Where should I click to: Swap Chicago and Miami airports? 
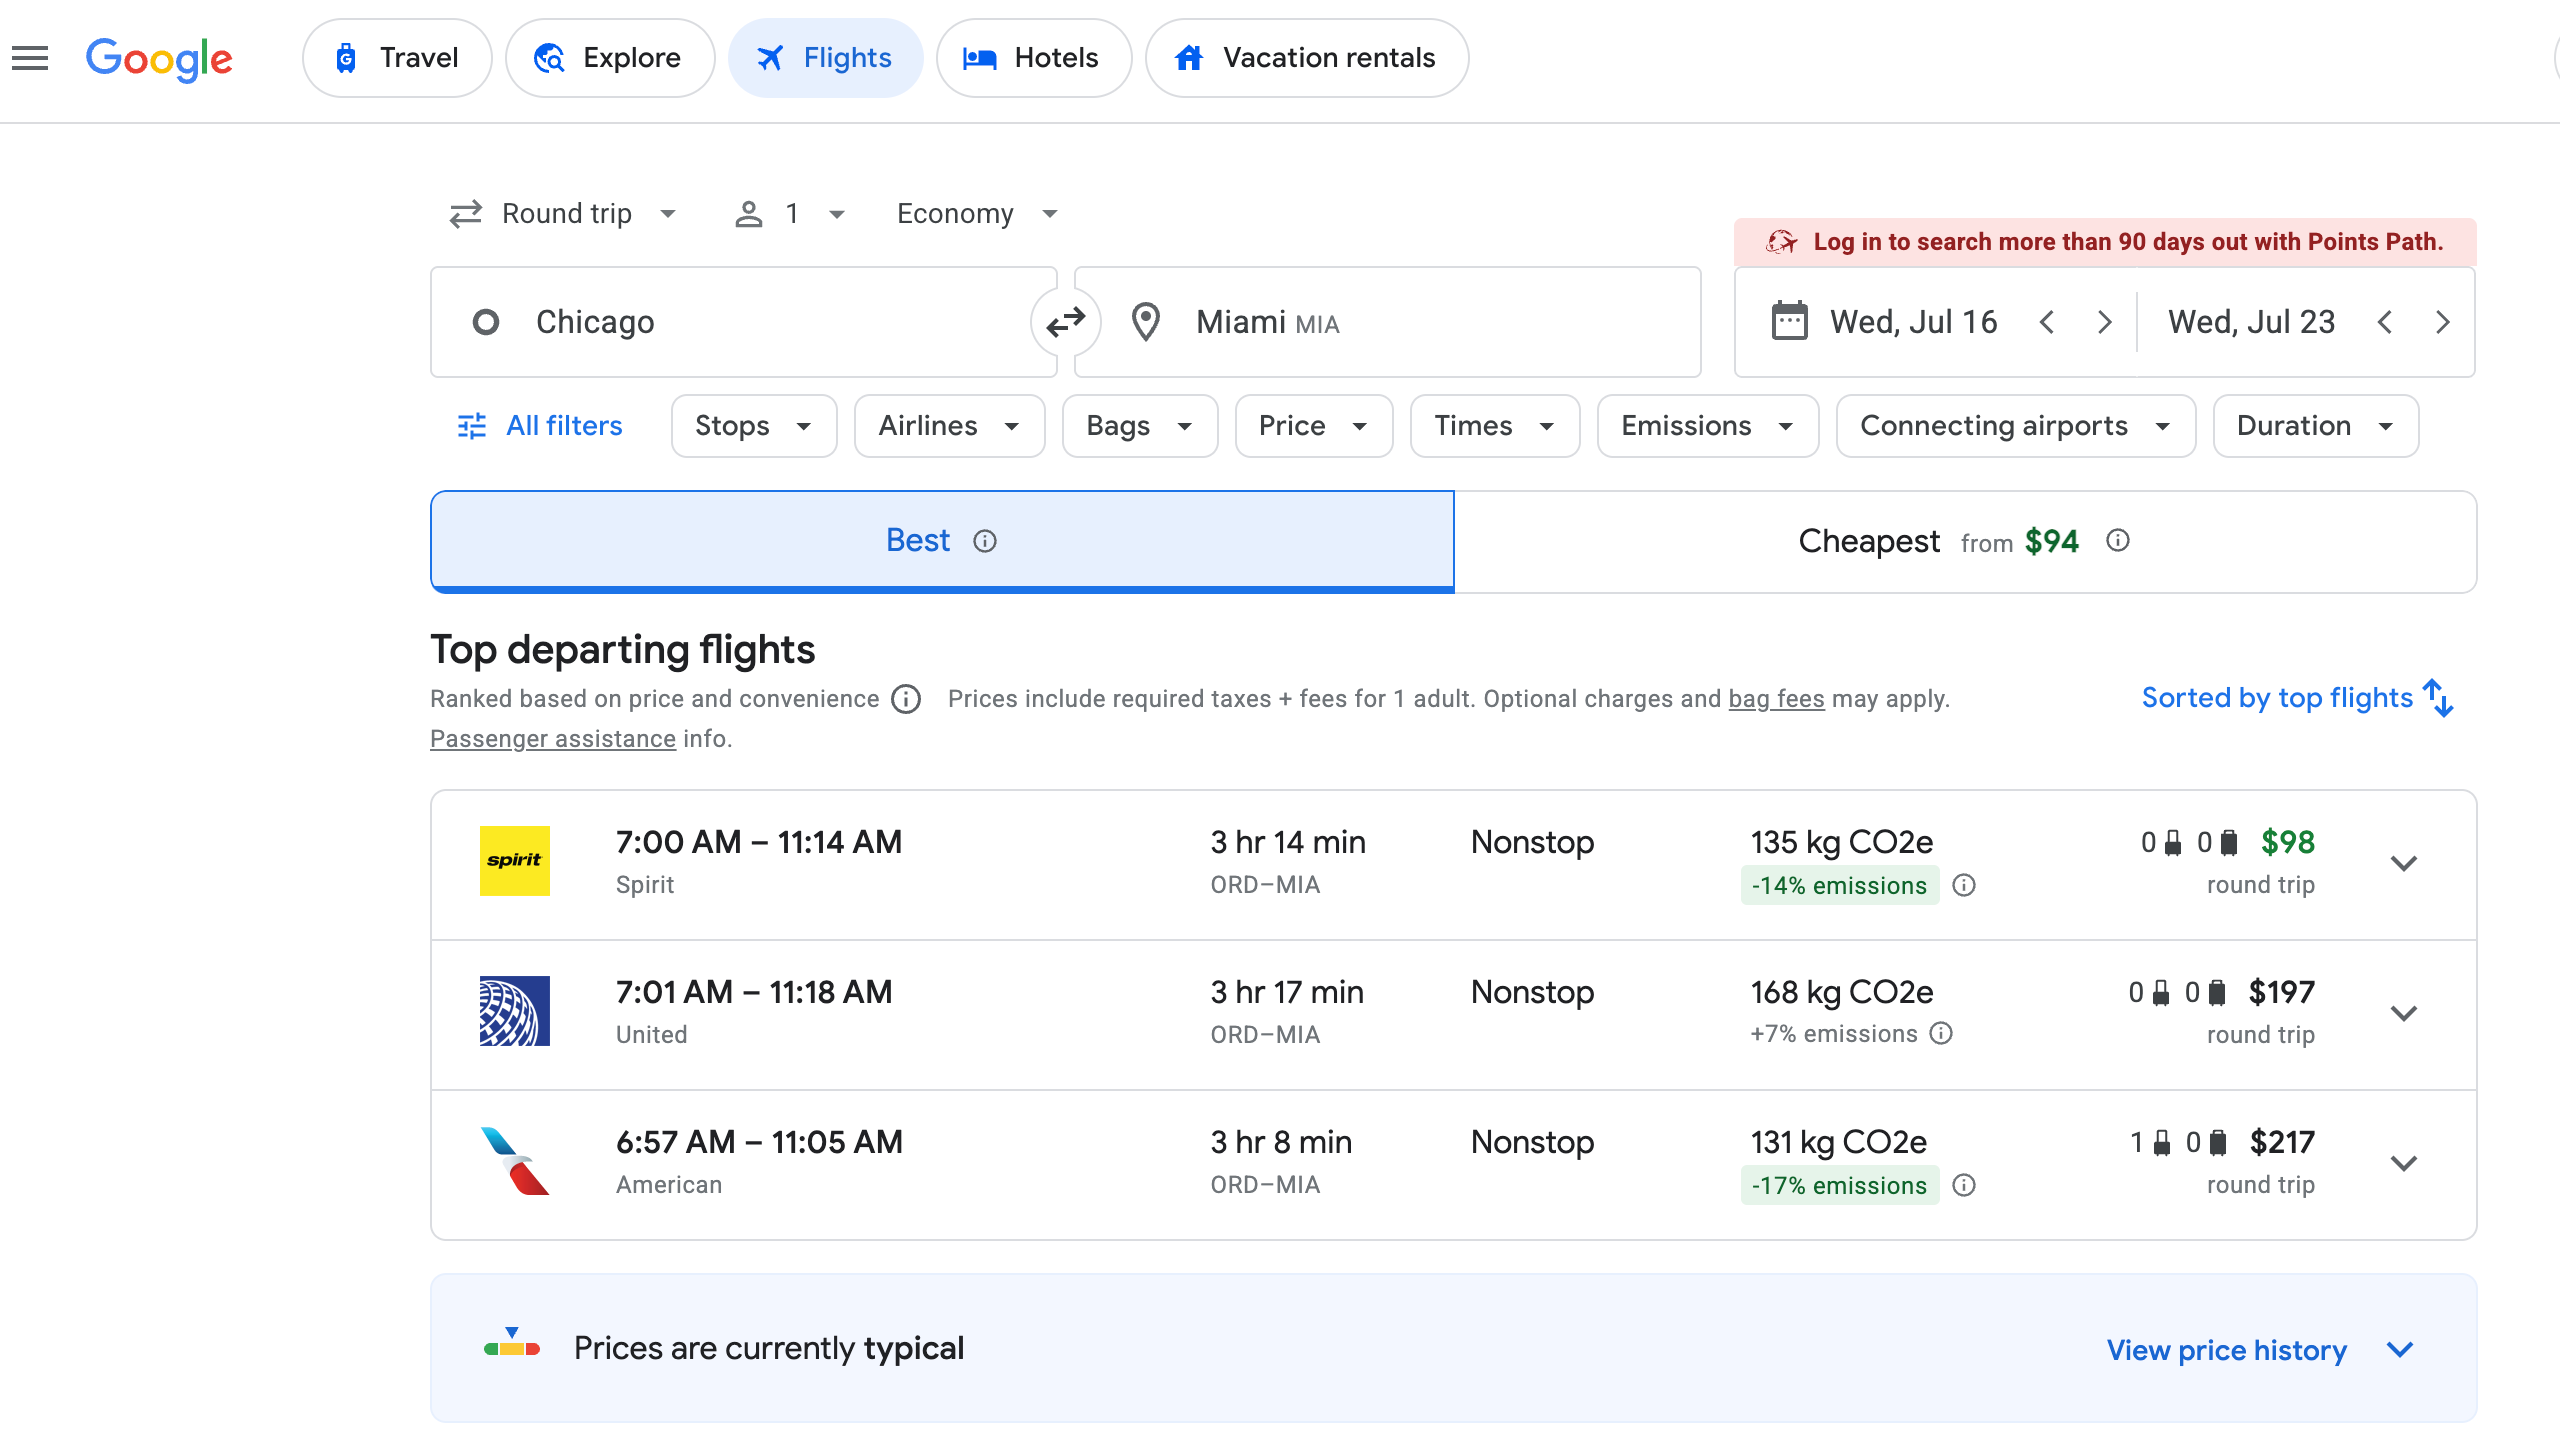(1065, 321)
